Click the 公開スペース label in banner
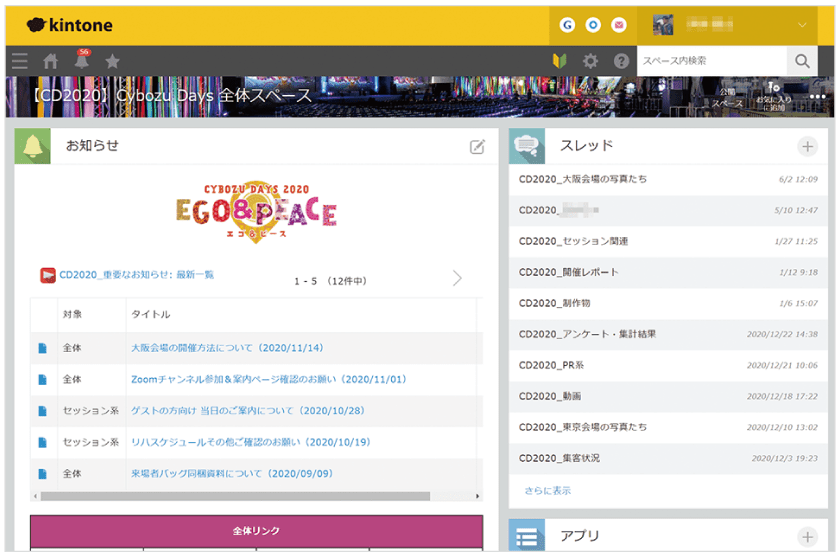 tap(727, 98)
